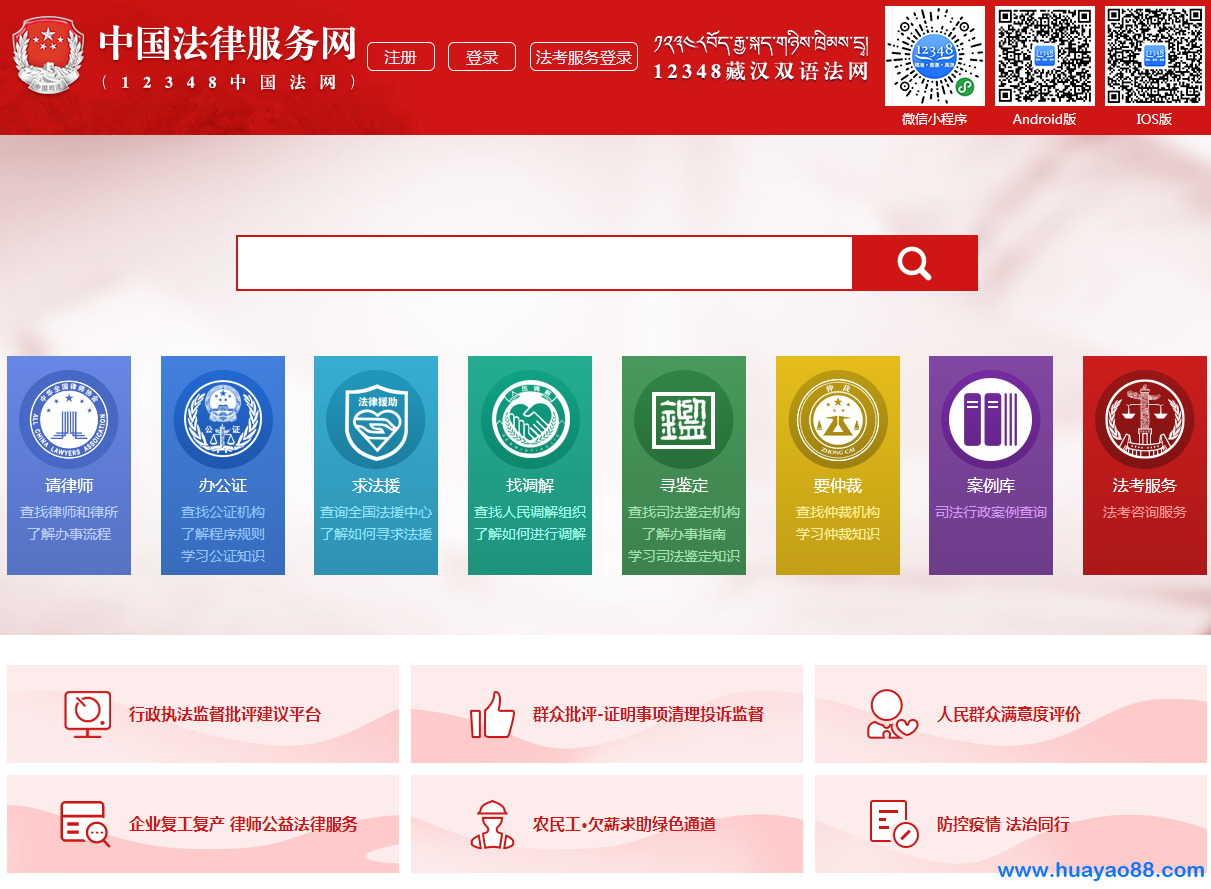
Task: Focus the main search input box
Action: 545,263
